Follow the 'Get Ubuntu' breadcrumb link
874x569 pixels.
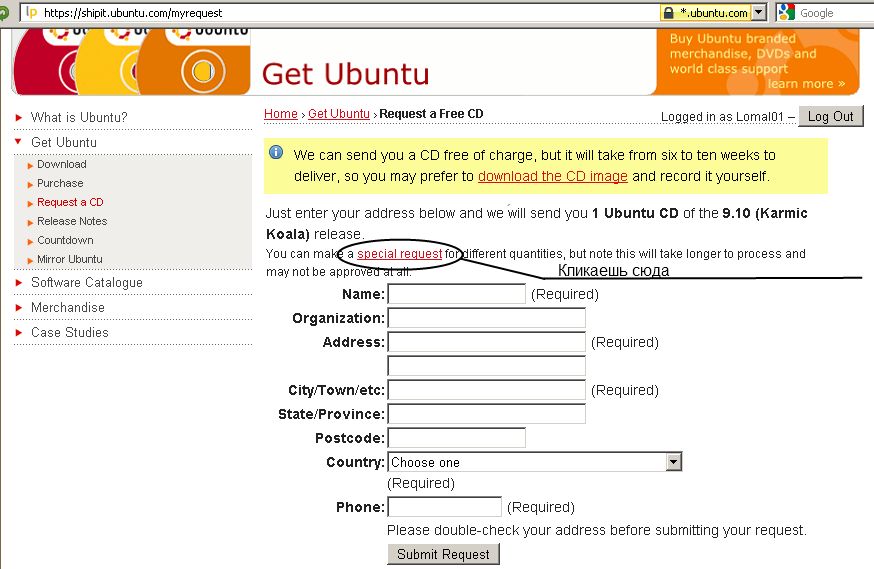[x=339, y=114]
